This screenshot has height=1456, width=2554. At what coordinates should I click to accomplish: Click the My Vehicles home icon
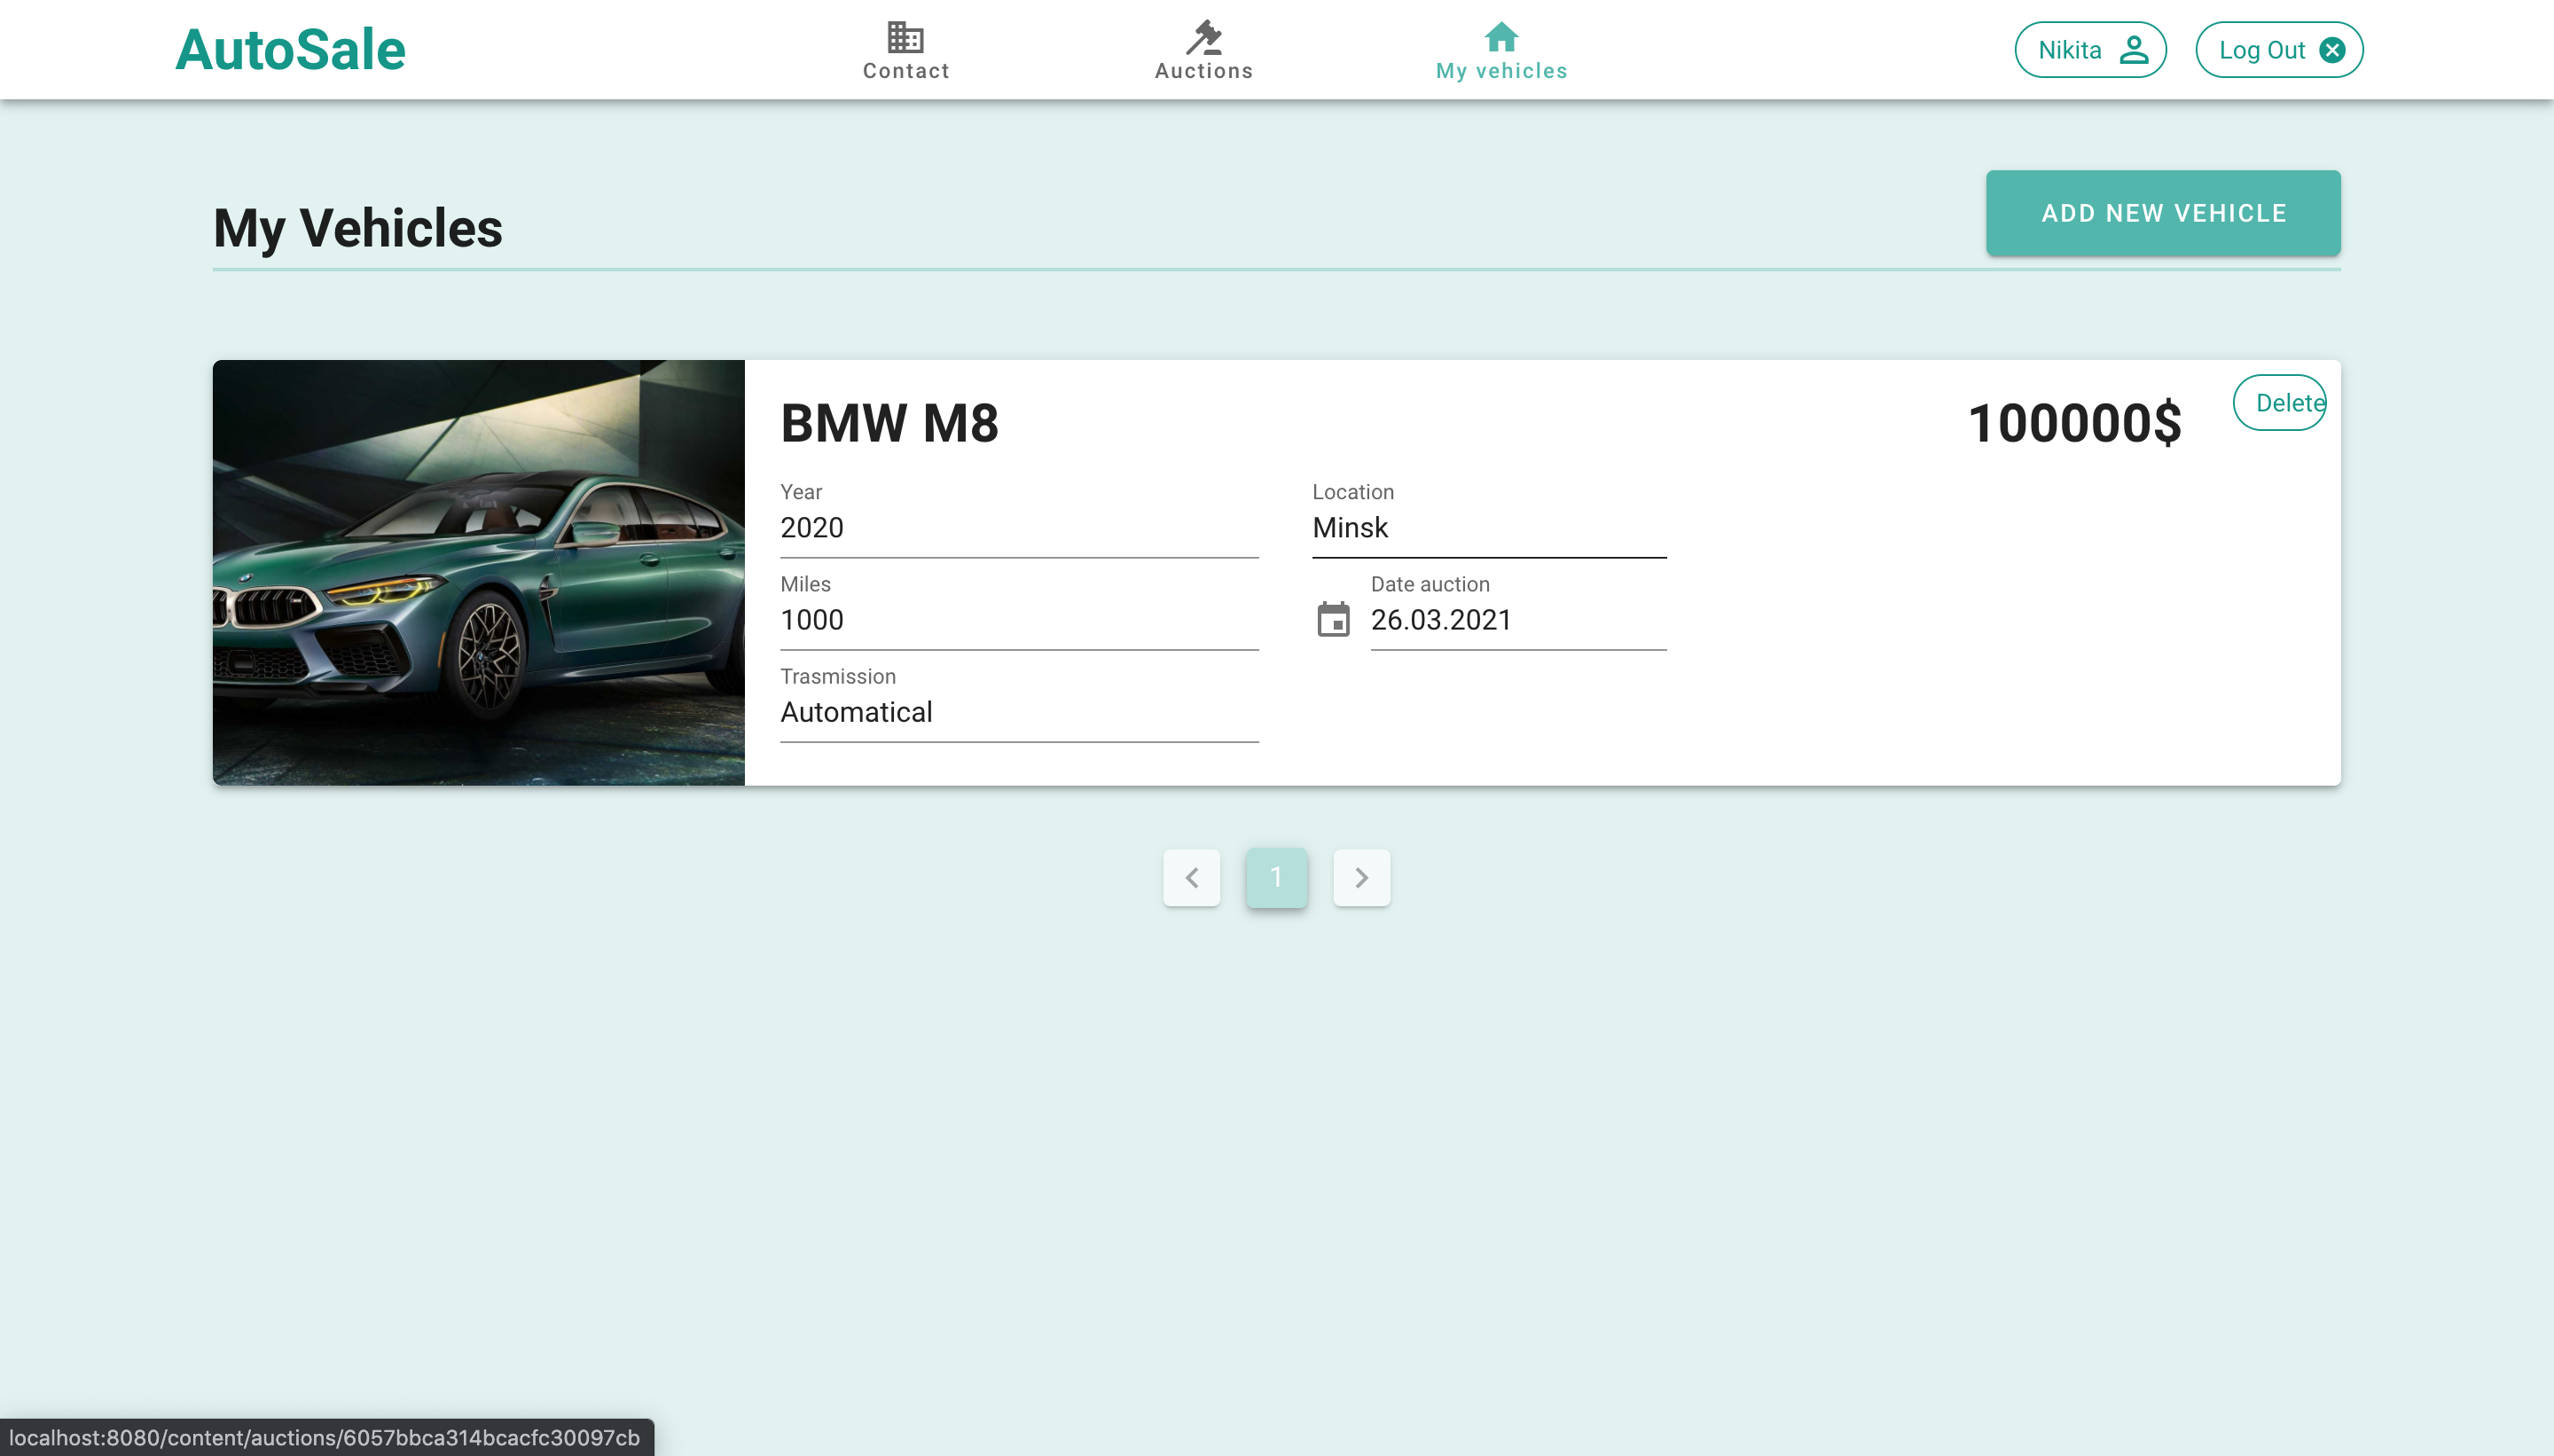[x=1501, y=34]
